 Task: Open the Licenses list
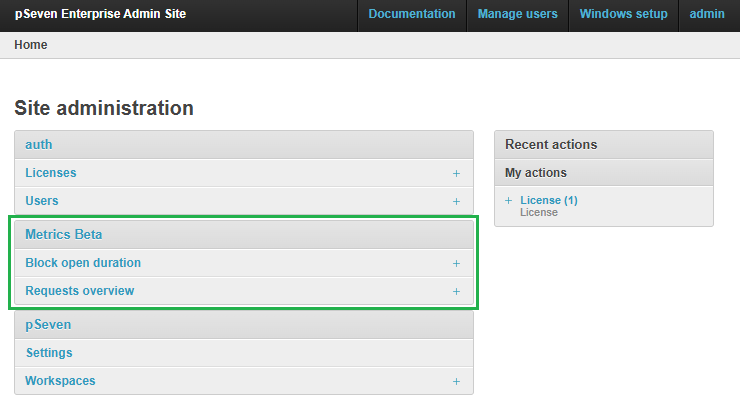tap(51, 173)
